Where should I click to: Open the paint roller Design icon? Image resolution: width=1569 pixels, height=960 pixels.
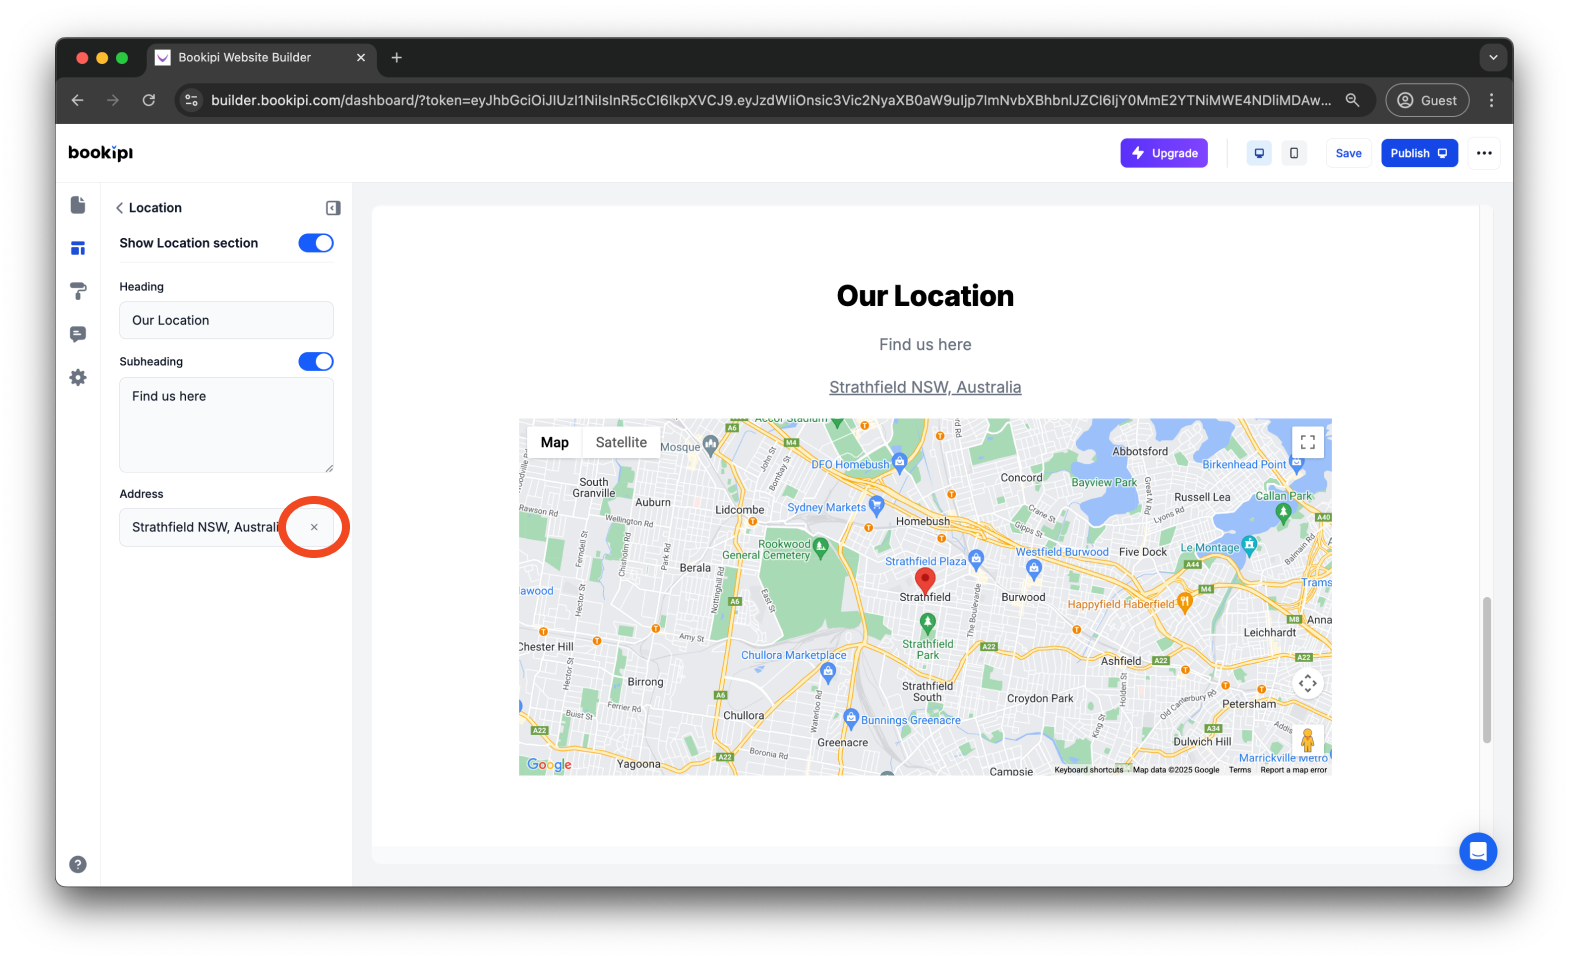point(78,291)
